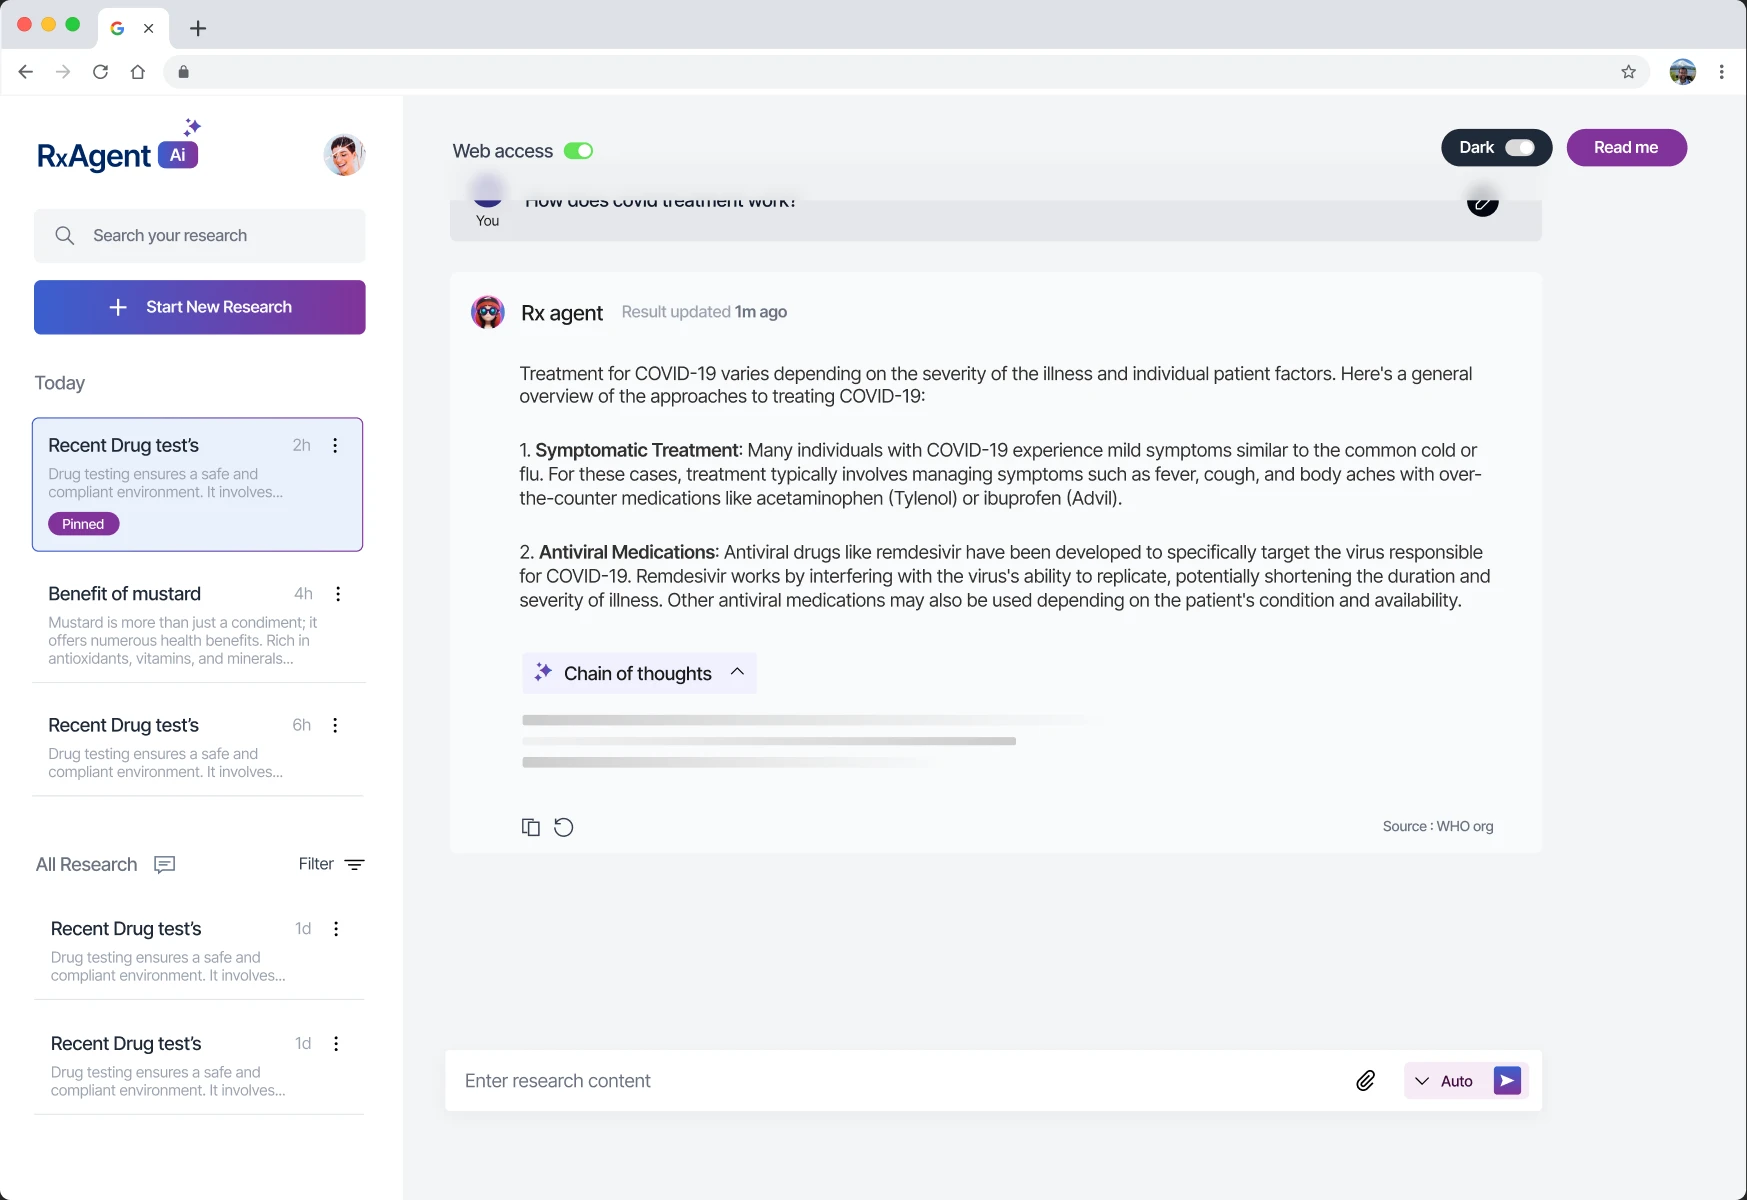
Task: Open the Auto mode dropdown
Action: click(x=1444, y=1081)
